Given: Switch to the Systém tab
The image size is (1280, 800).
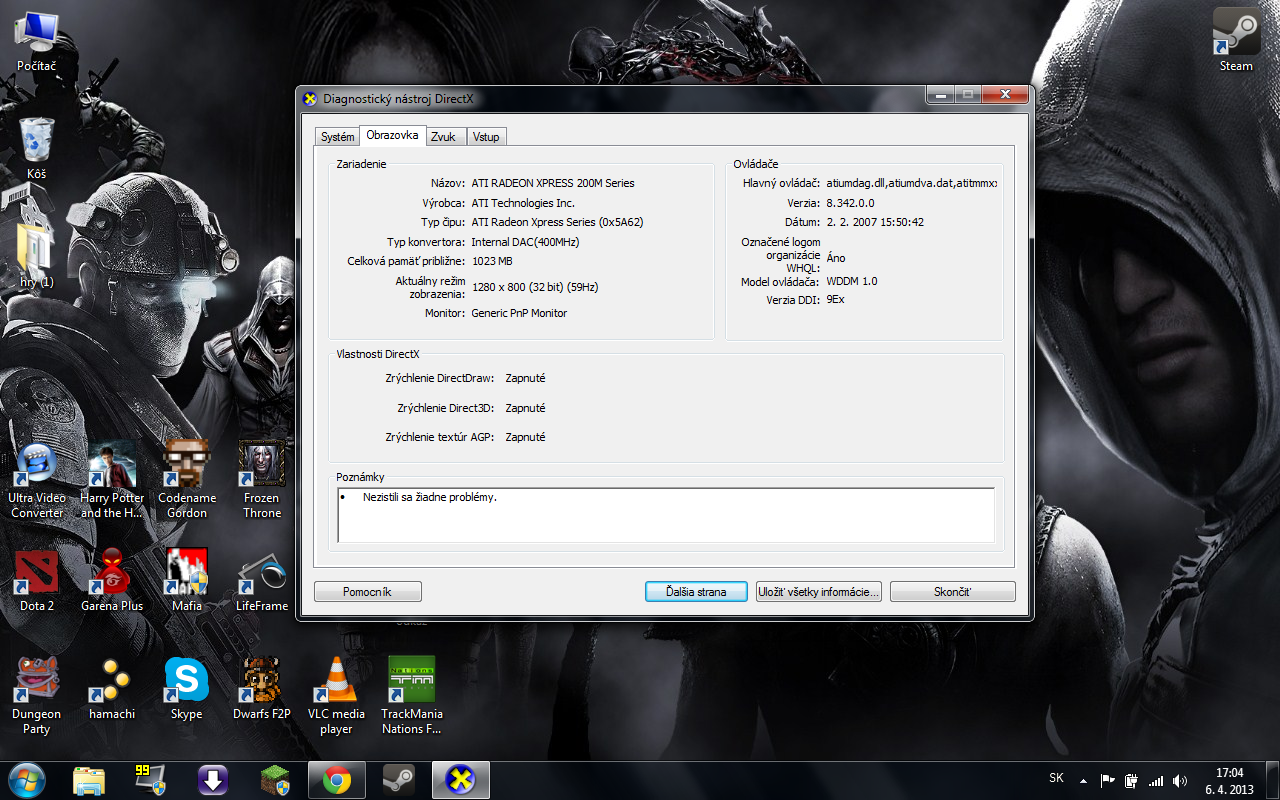Looking at the screenshot, I should pyautogui.click(x=337, y=137).
